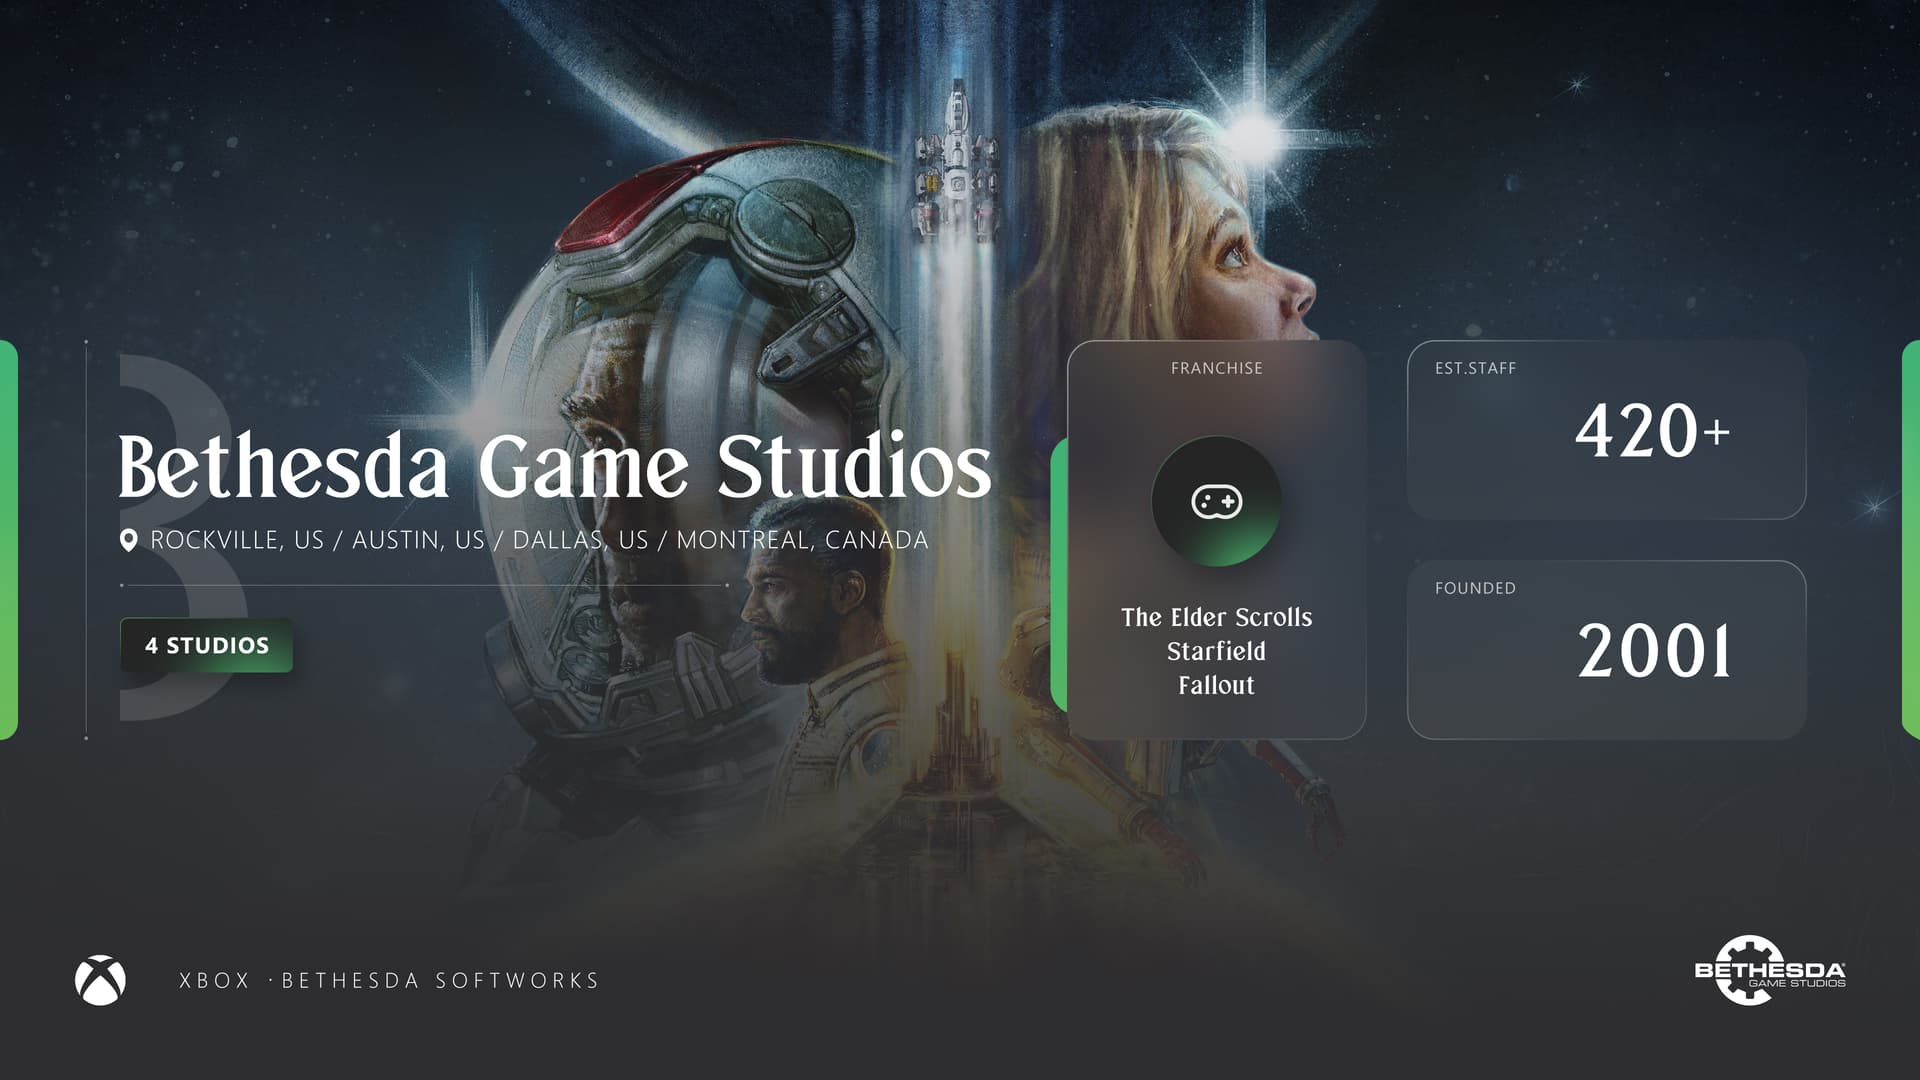Select the EST.STAFF 420+ card

[1606, 430]
